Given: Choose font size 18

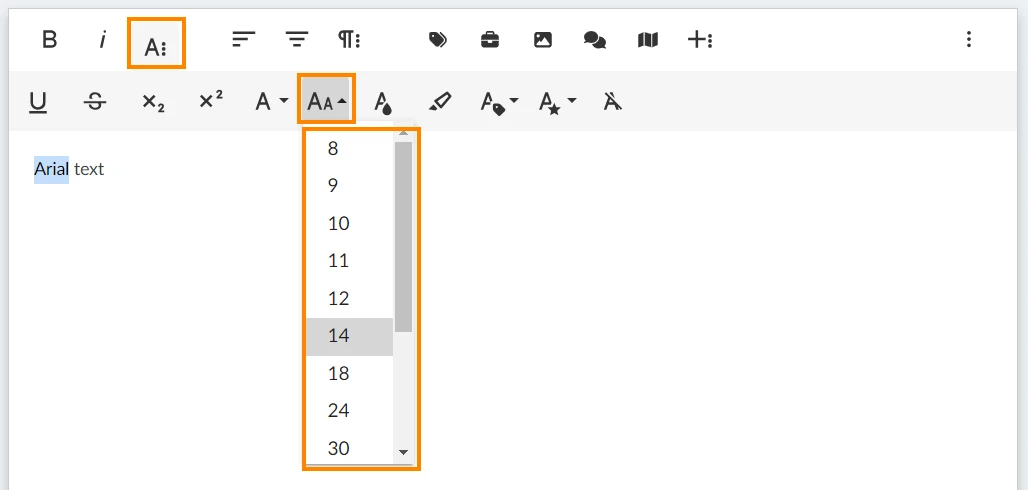Looking at the screenshot, I should [349, 373].
